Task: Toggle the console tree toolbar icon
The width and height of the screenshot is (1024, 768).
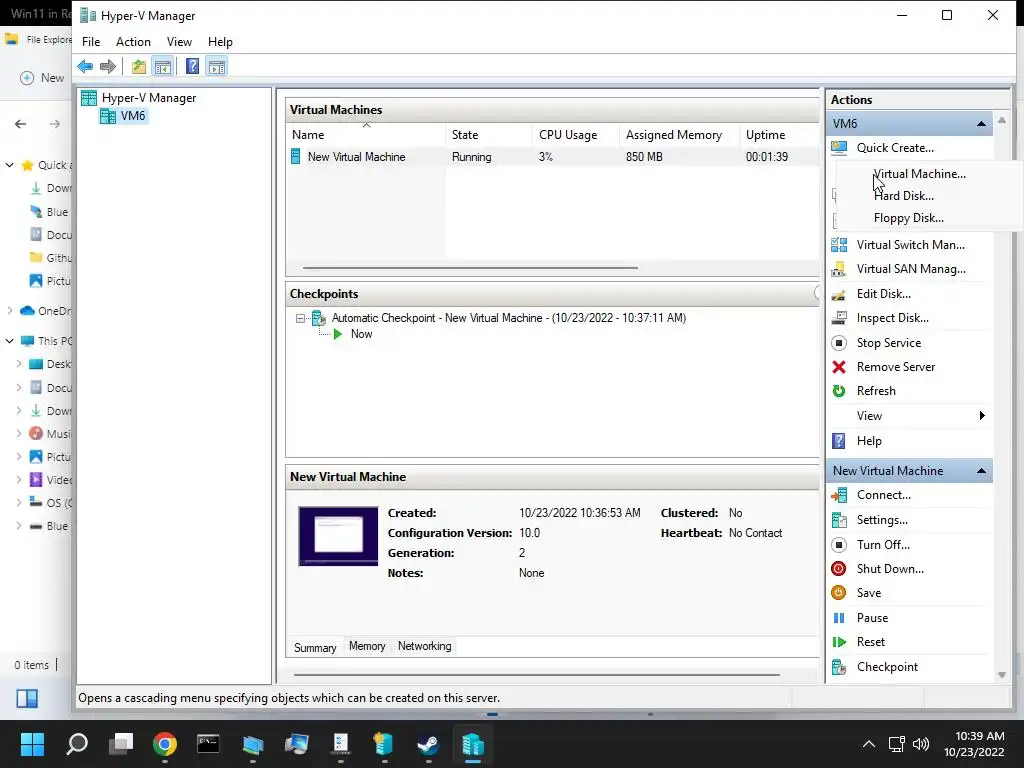Action: [x=163, y=66]
